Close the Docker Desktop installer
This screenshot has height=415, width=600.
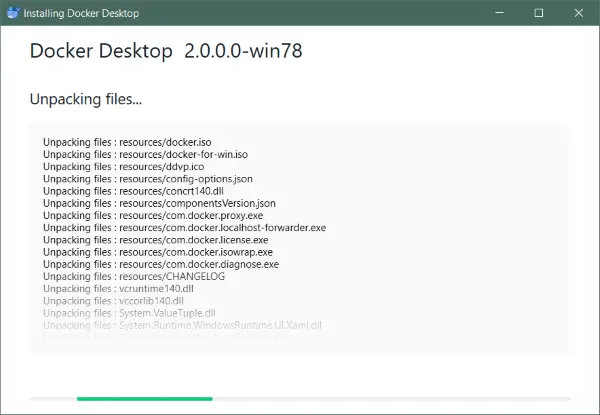click(x=579, y=13)
